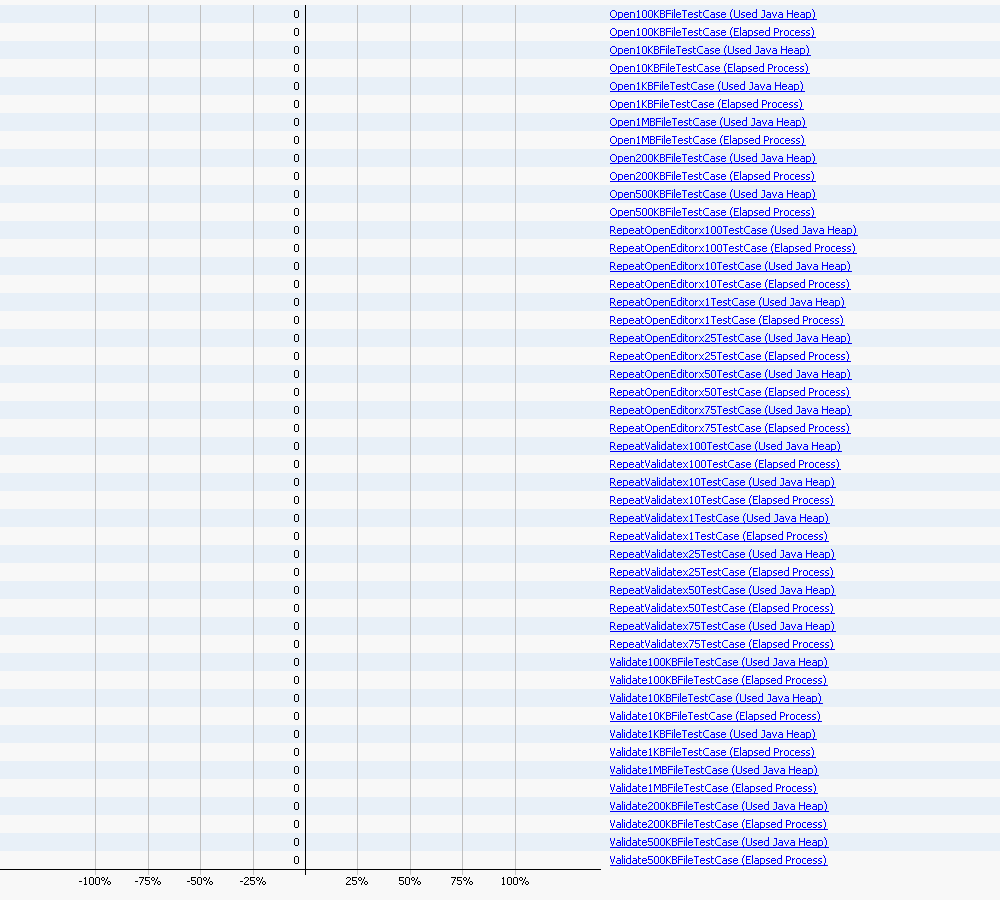1000x900 pixels.
Task: View RepeatOpenEditorx75TestCase (Elapsed Process) link
Action: click(x=729, y=428)
